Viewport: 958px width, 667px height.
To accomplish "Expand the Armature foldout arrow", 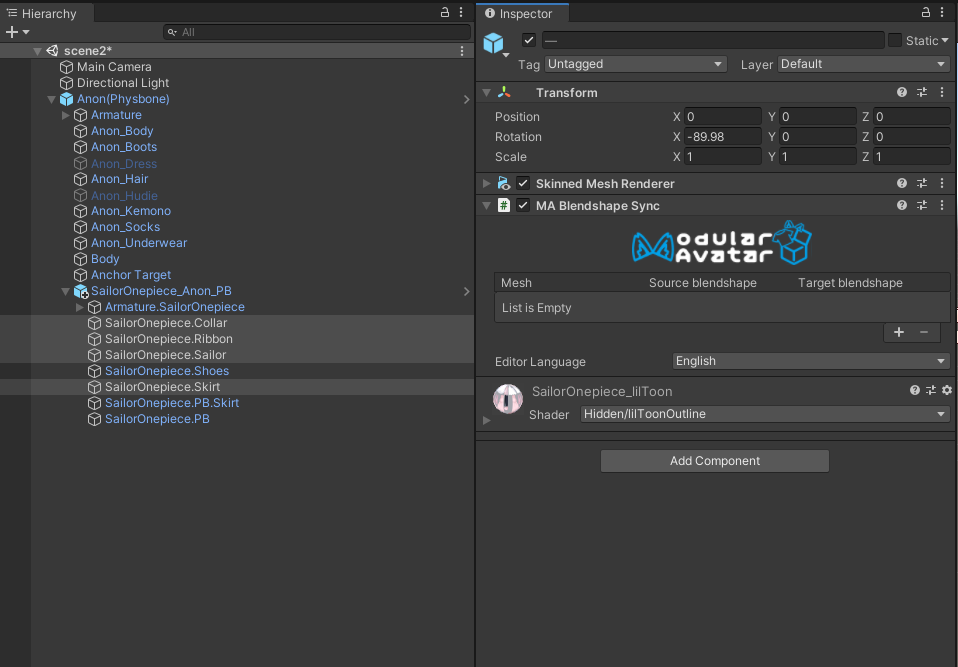I will coord(65,115).
